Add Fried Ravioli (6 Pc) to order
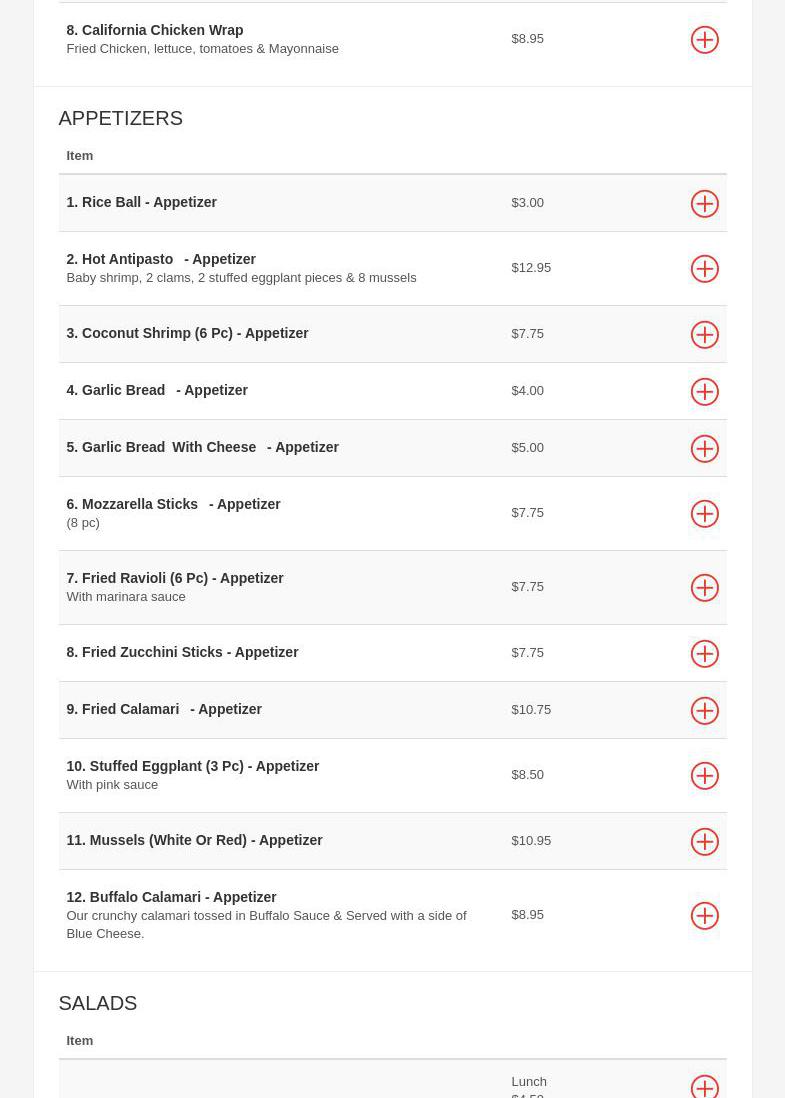Image resolution: width=785 pixels, height=1098 pixels. (704, 588)
